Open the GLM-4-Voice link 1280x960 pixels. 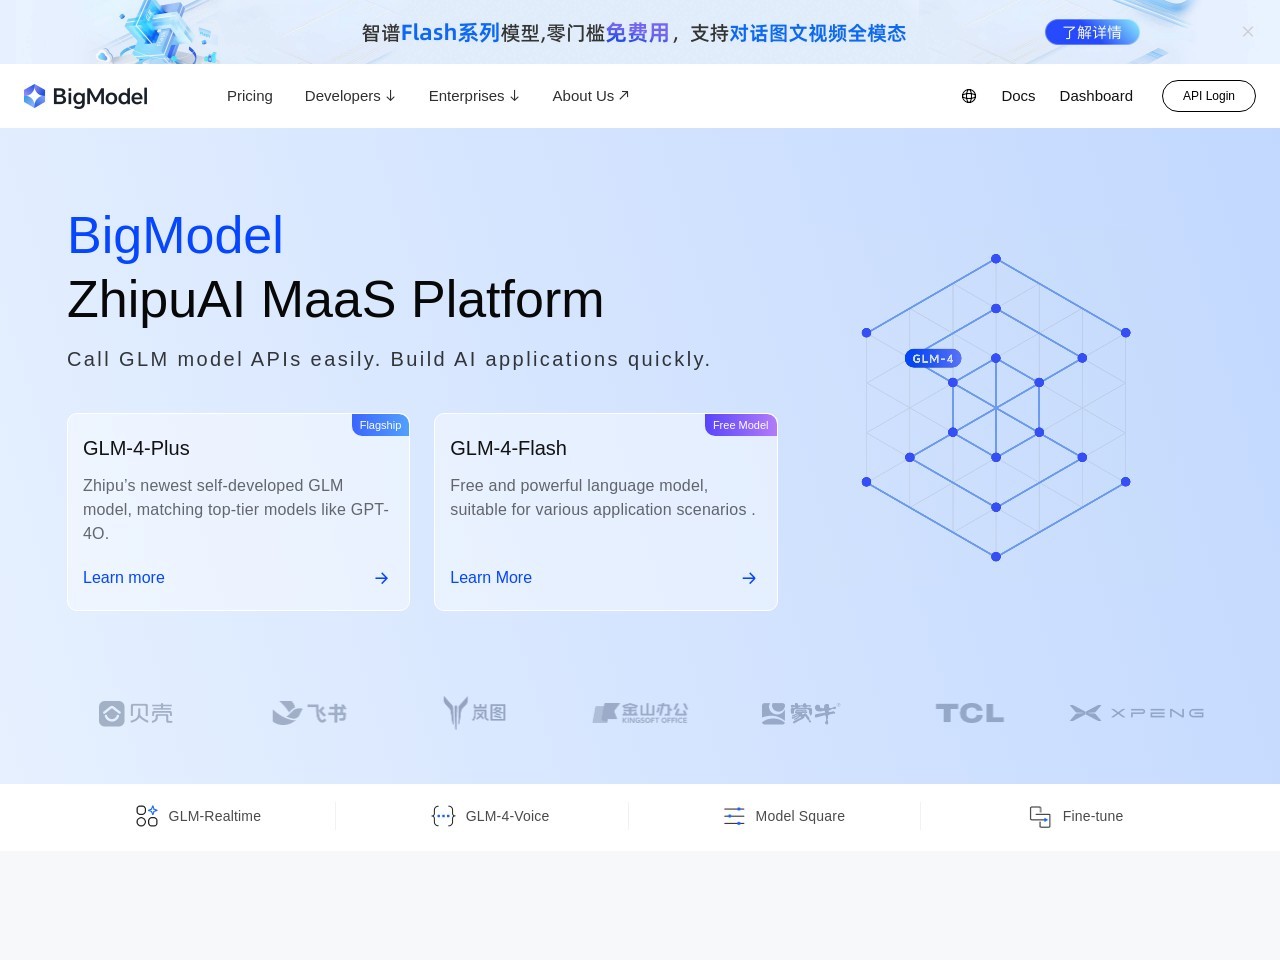coord(507,816)
